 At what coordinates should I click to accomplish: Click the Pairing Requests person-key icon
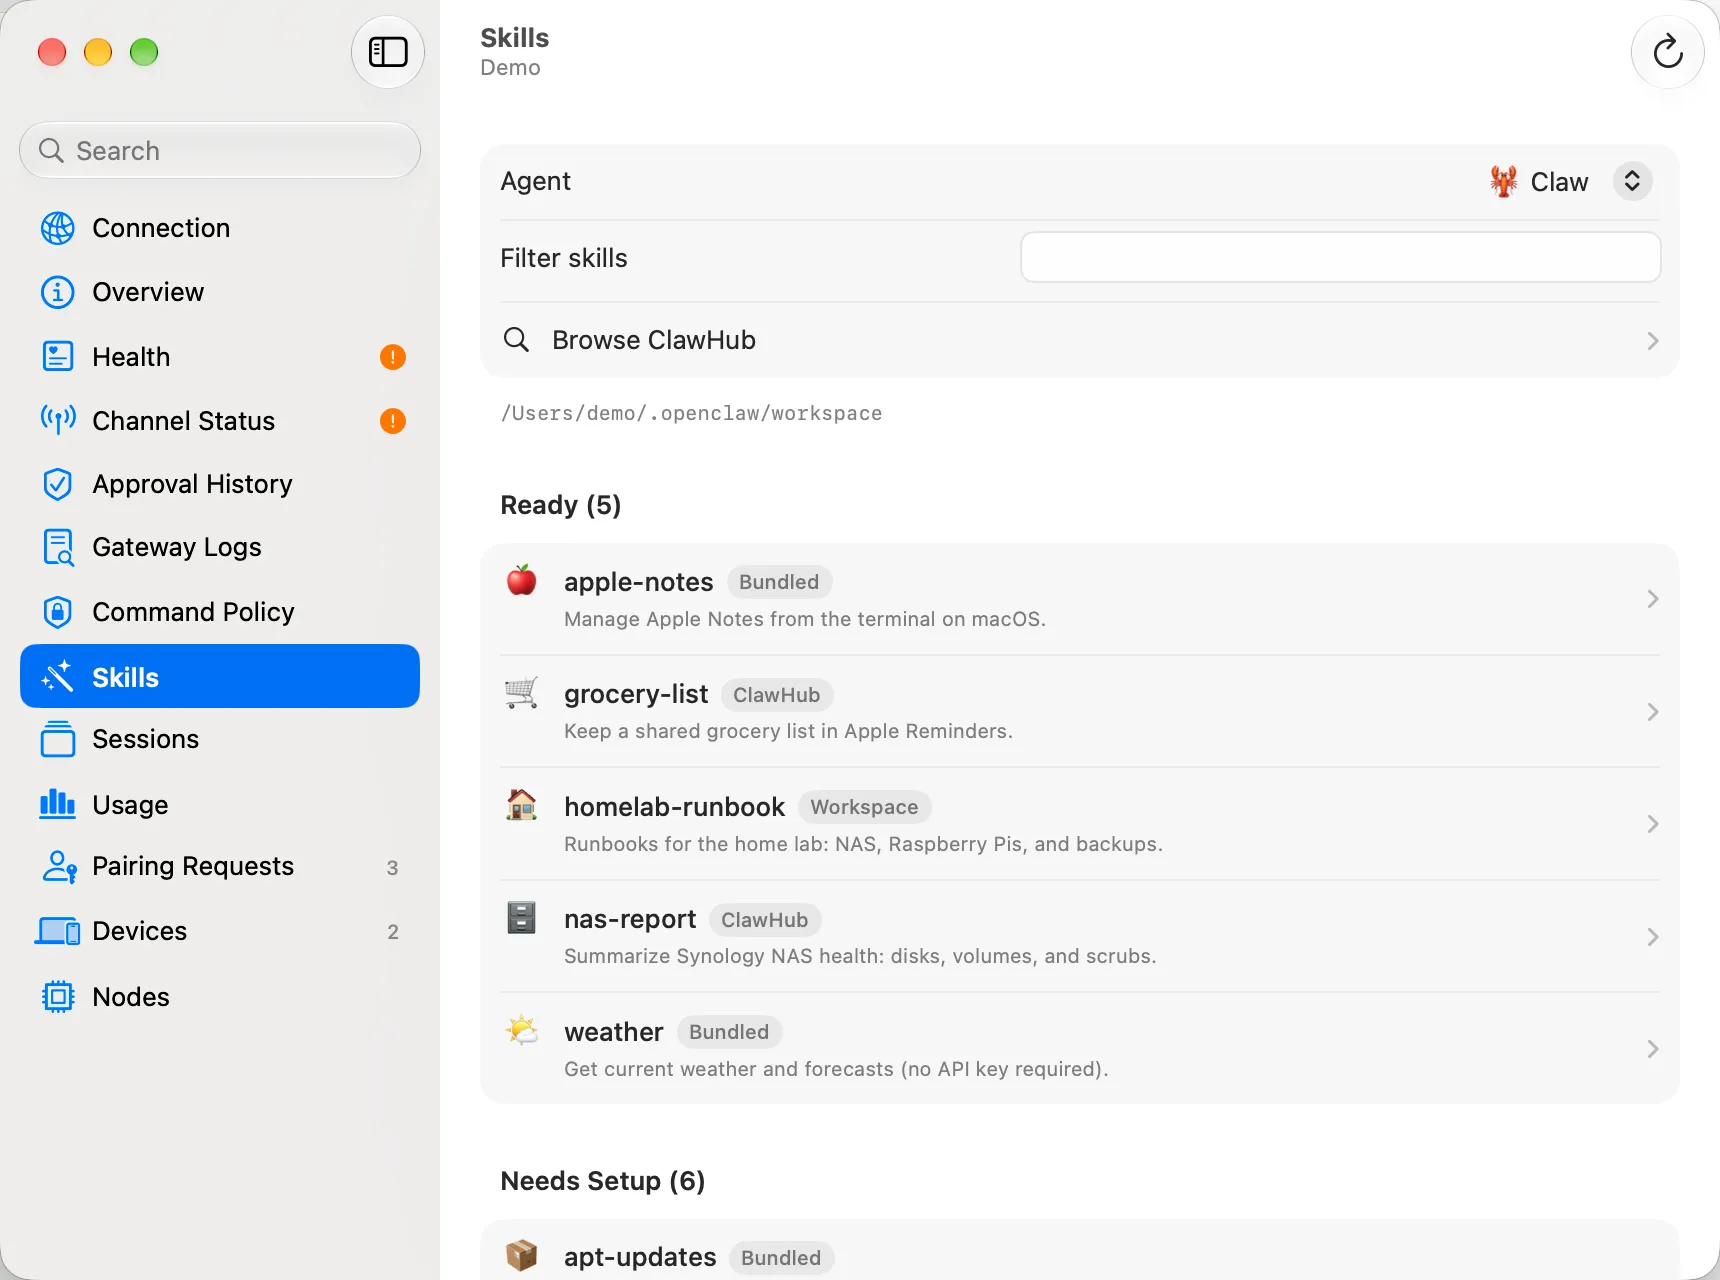coord(59,866)
